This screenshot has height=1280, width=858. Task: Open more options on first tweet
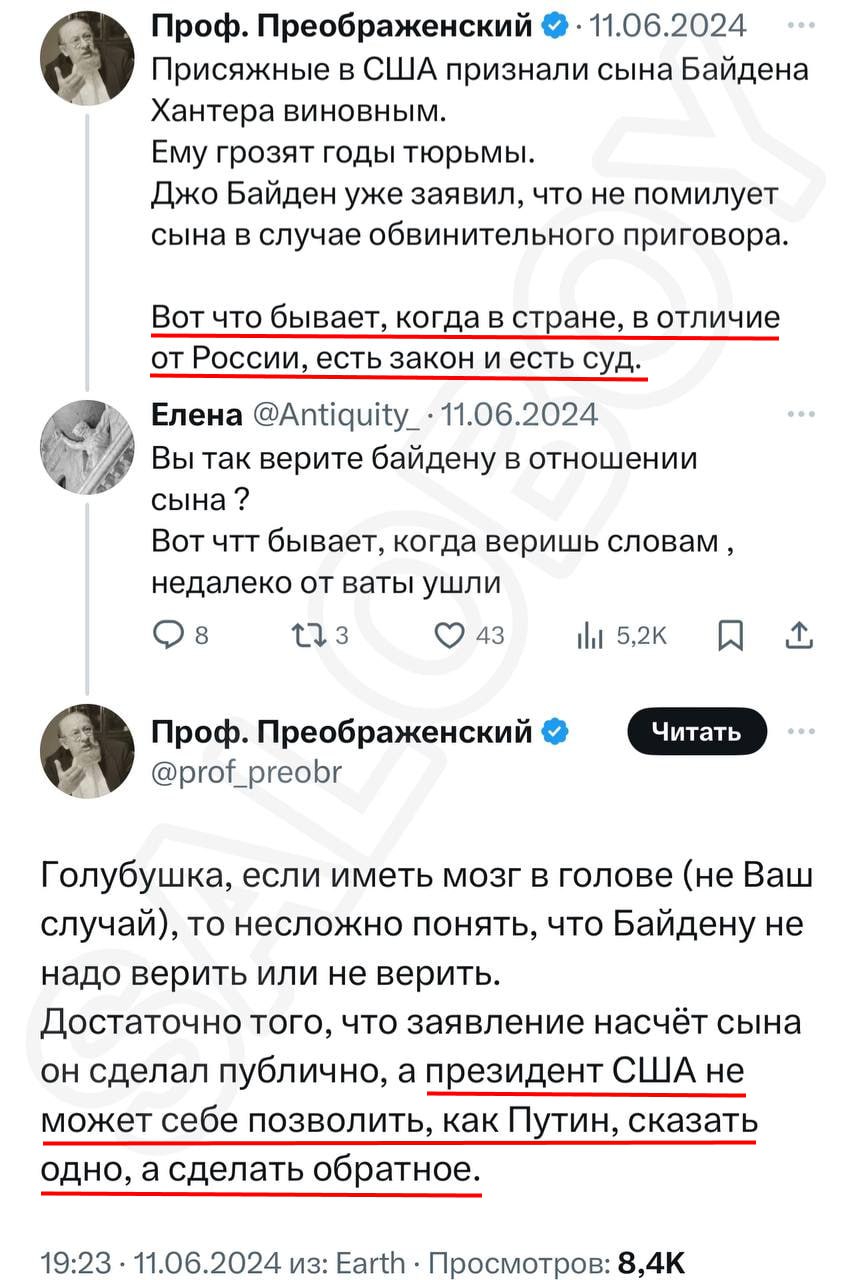pos(800,25)
